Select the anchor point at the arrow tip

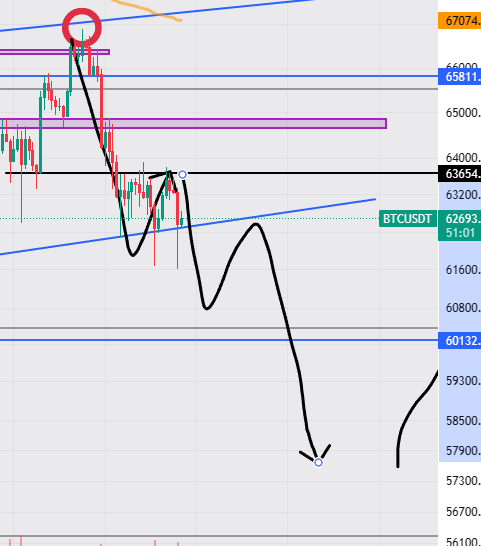pos(318,462)
